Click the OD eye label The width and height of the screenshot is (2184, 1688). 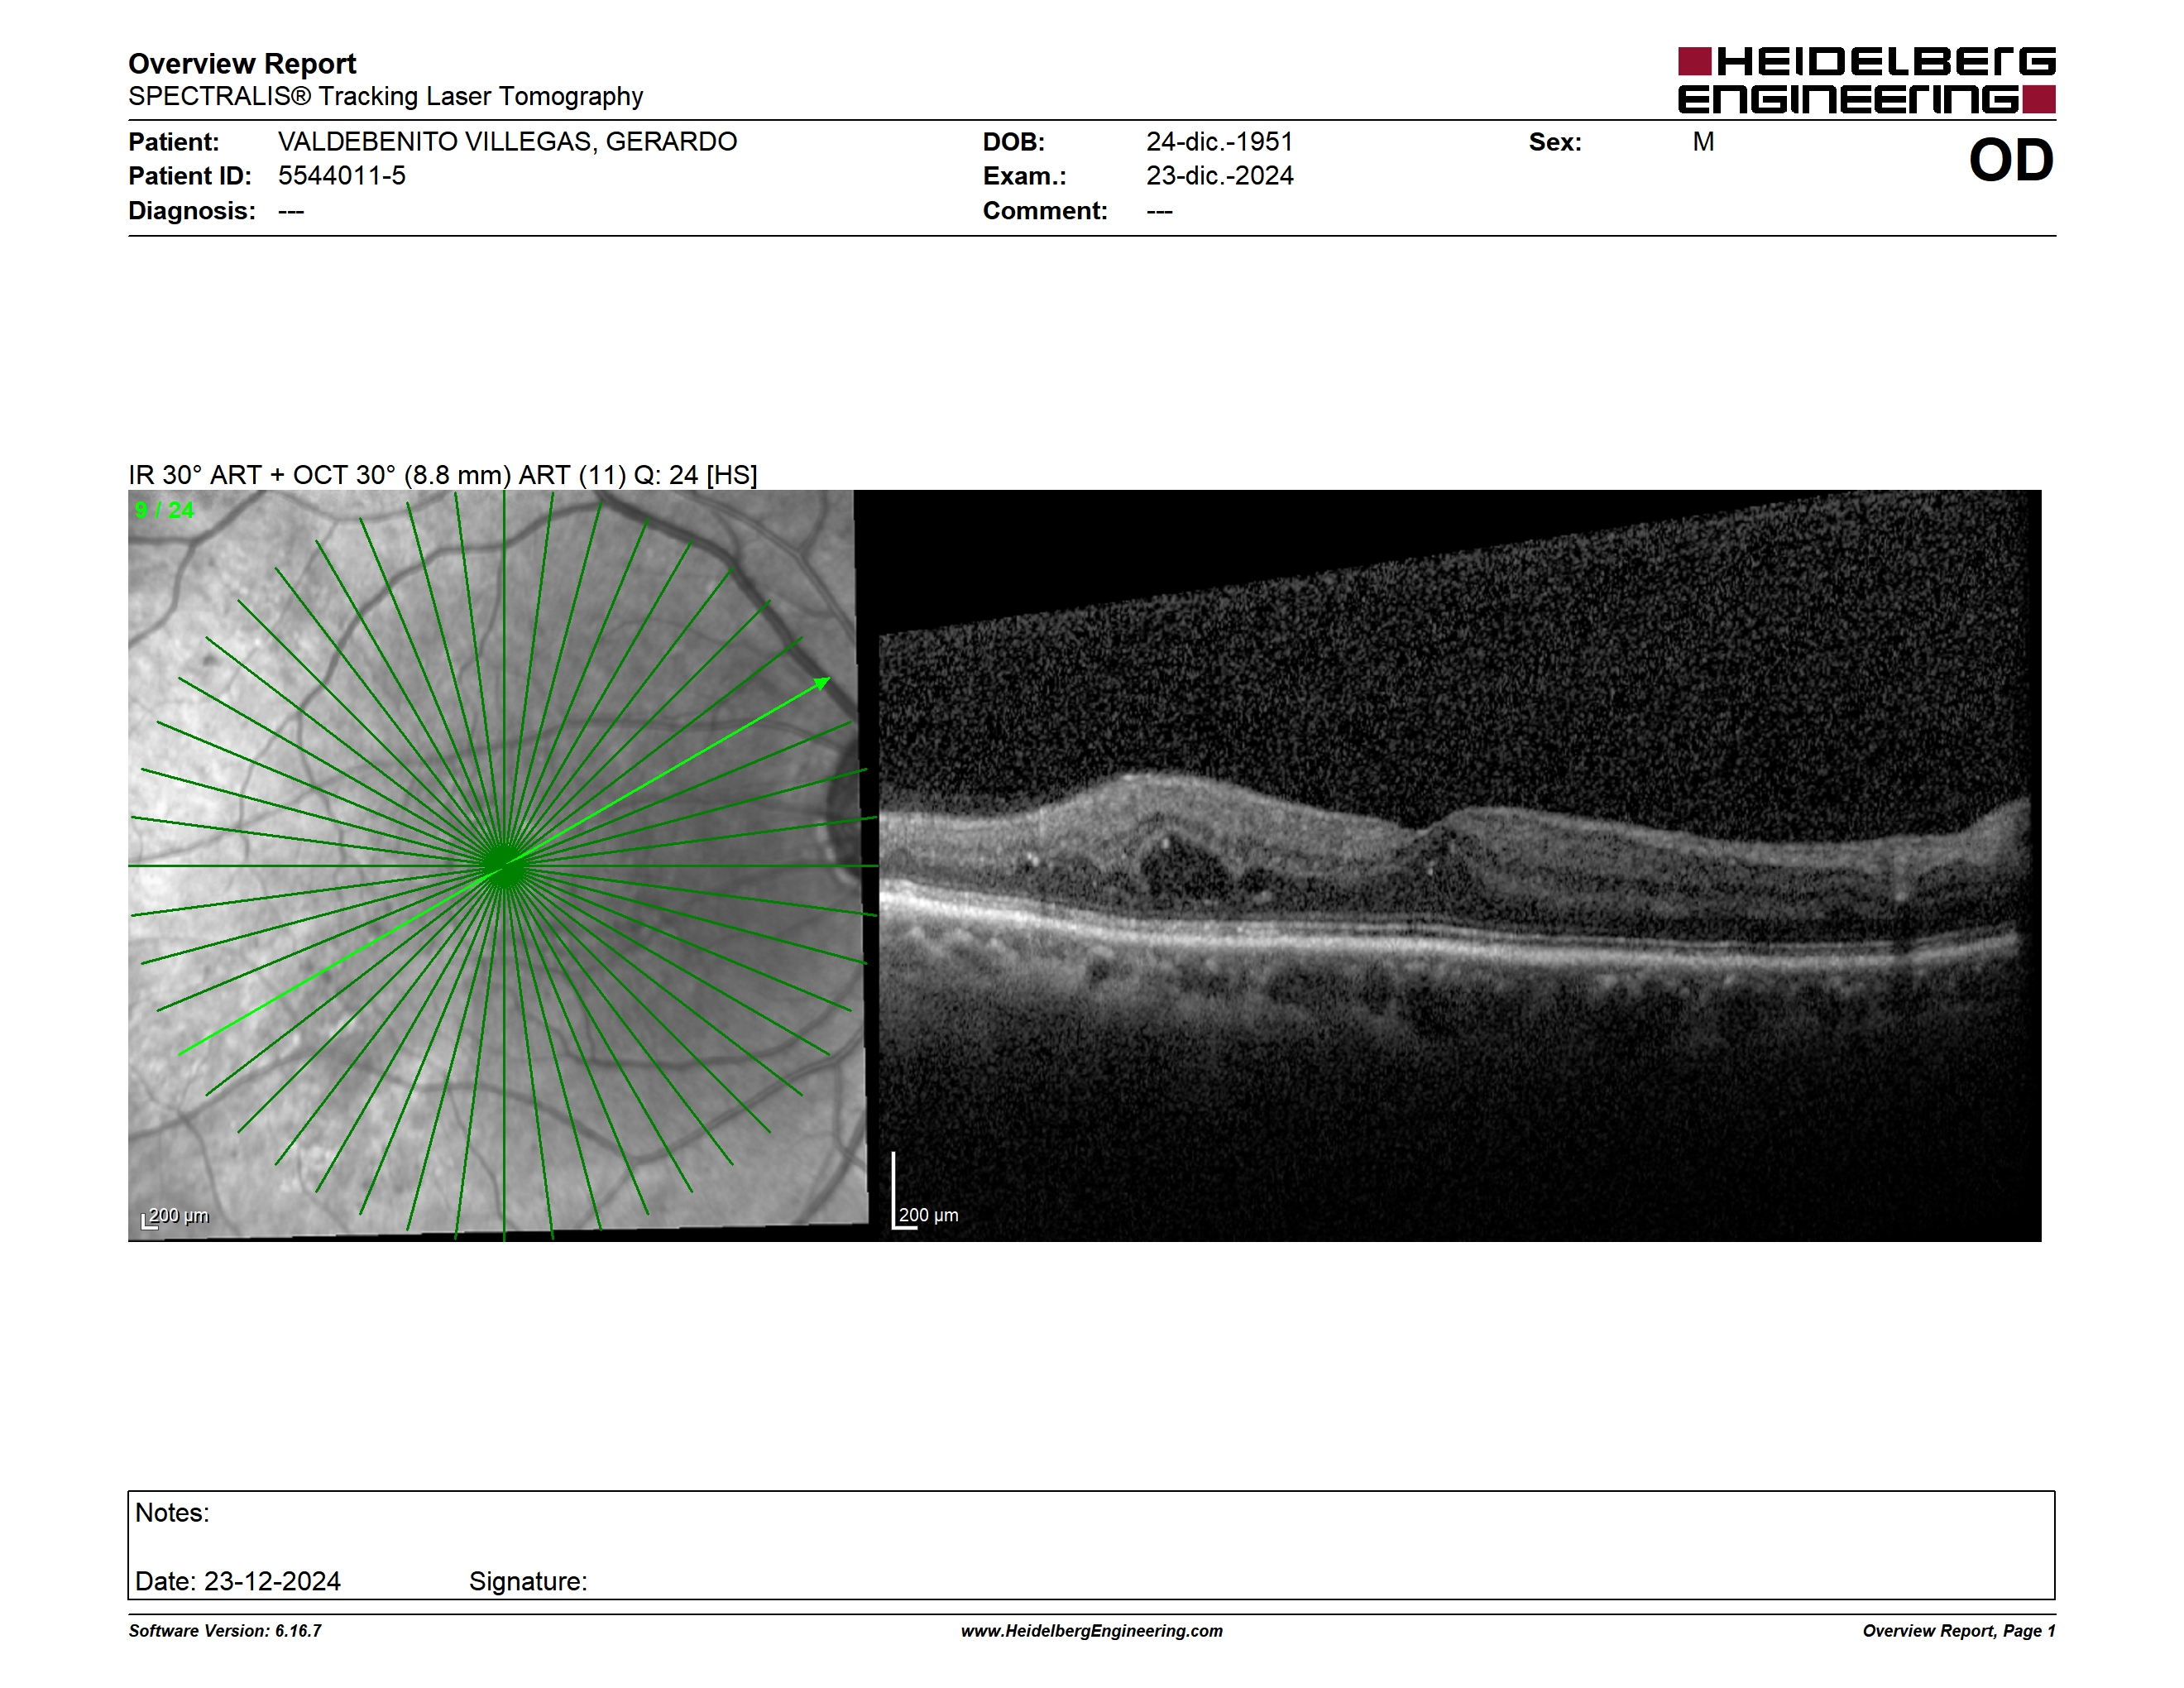(2011, 160)
